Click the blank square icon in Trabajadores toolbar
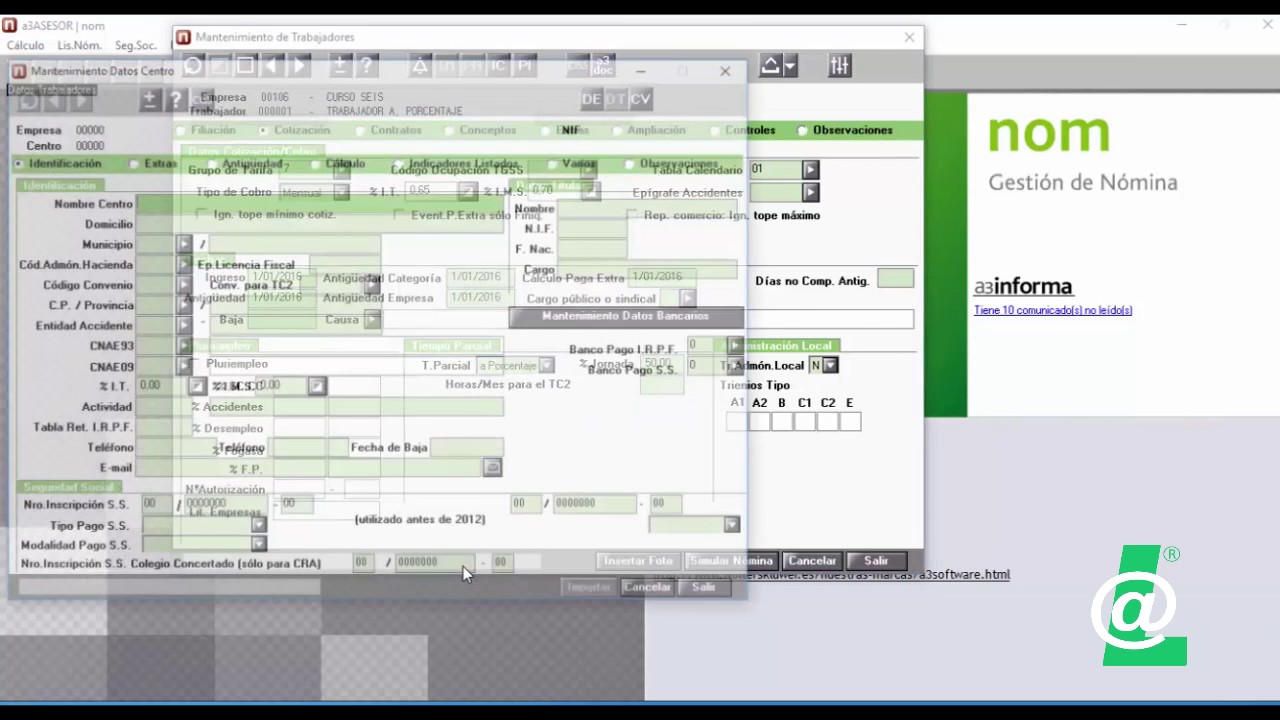 (245, 66)
